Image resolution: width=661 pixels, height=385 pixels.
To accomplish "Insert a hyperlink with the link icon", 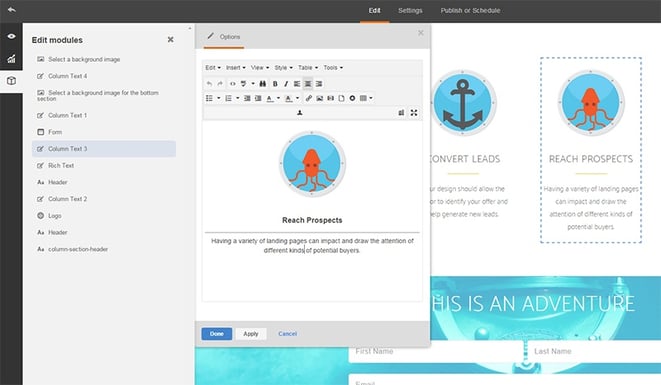I will [309, 98].
